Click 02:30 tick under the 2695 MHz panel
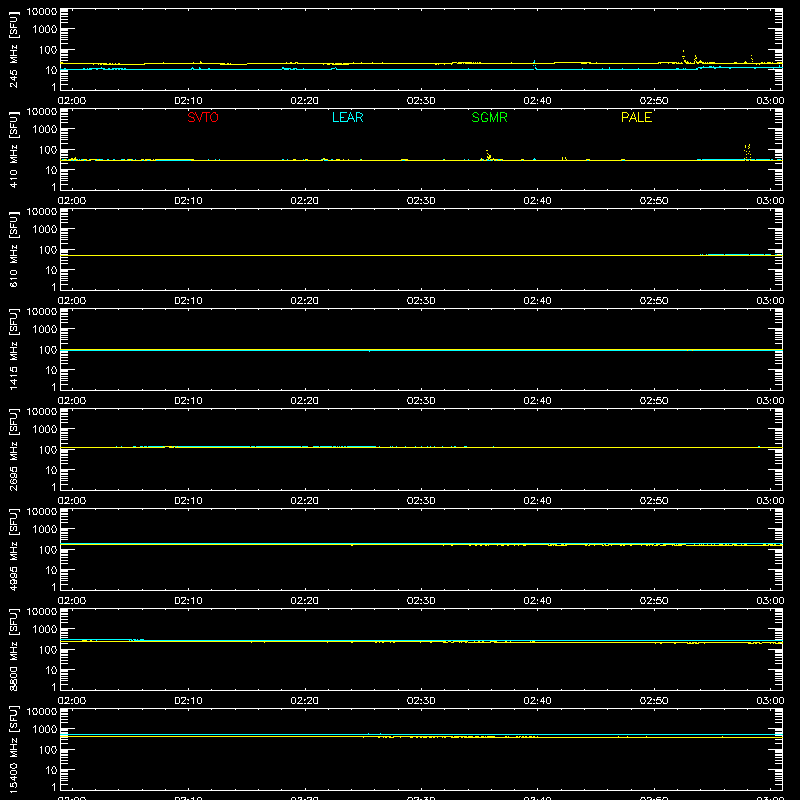Viewport: 800px width, 800px height. point(421,501)
